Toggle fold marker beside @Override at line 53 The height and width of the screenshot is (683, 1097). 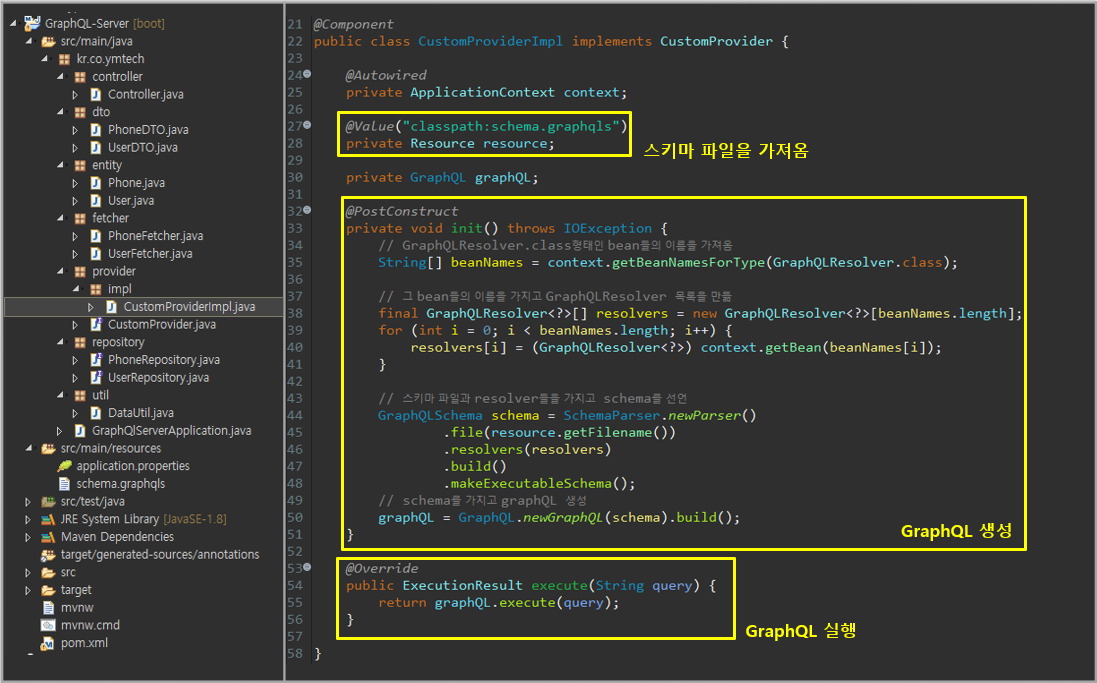click(307, 568)
